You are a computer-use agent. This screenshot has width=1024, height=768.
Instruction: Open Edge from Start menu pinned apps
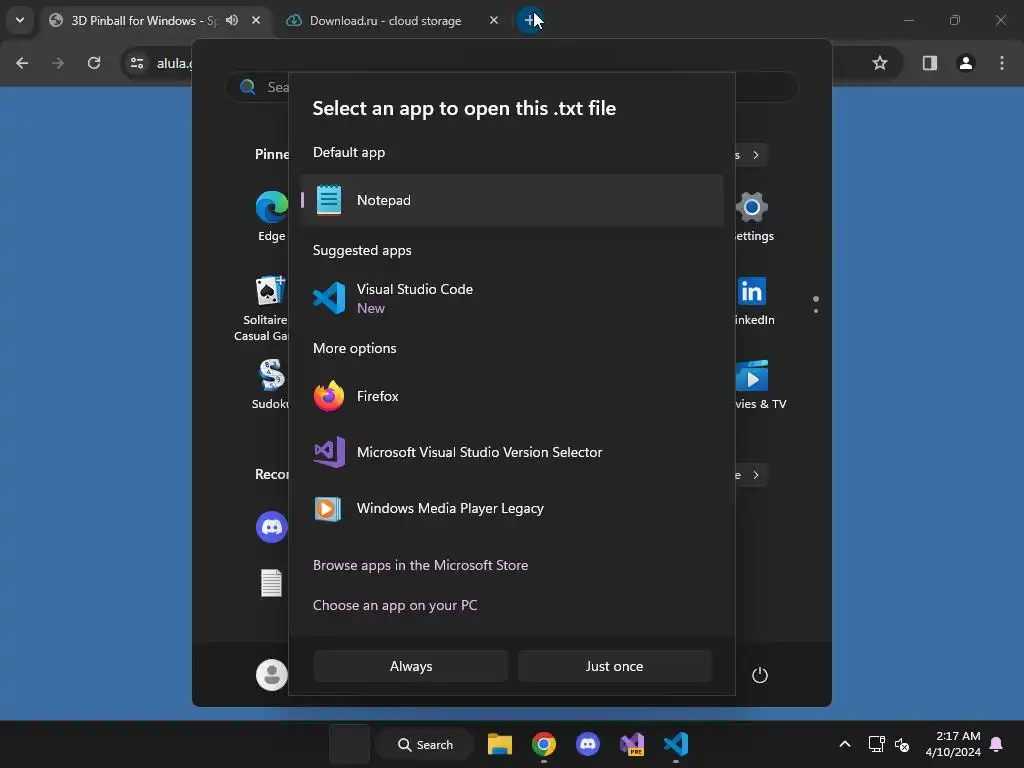272,216
